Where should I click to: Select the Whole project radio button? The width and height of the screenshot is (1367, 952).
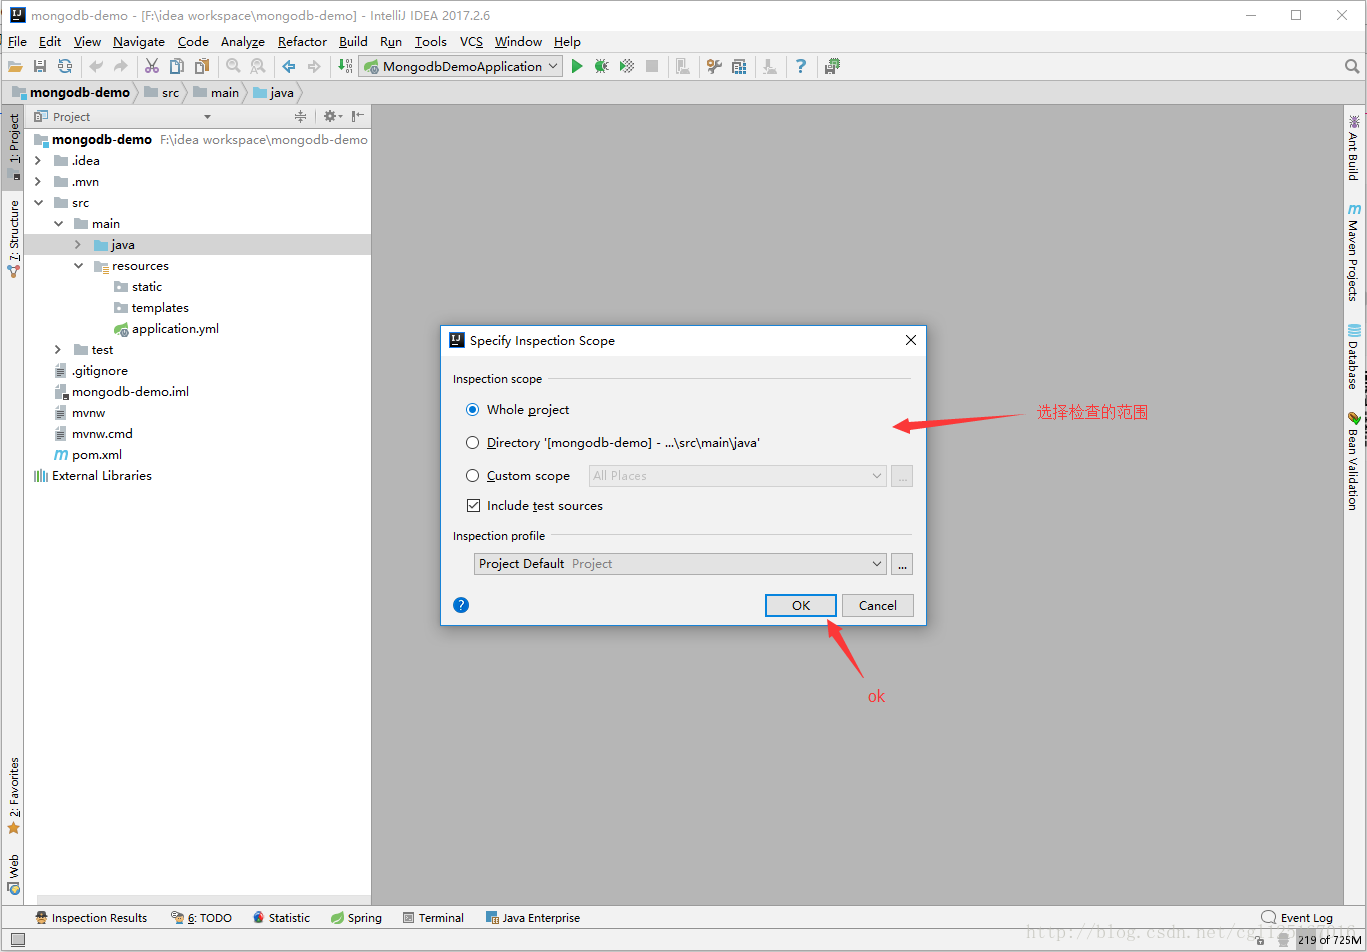[x=472, y=410]
